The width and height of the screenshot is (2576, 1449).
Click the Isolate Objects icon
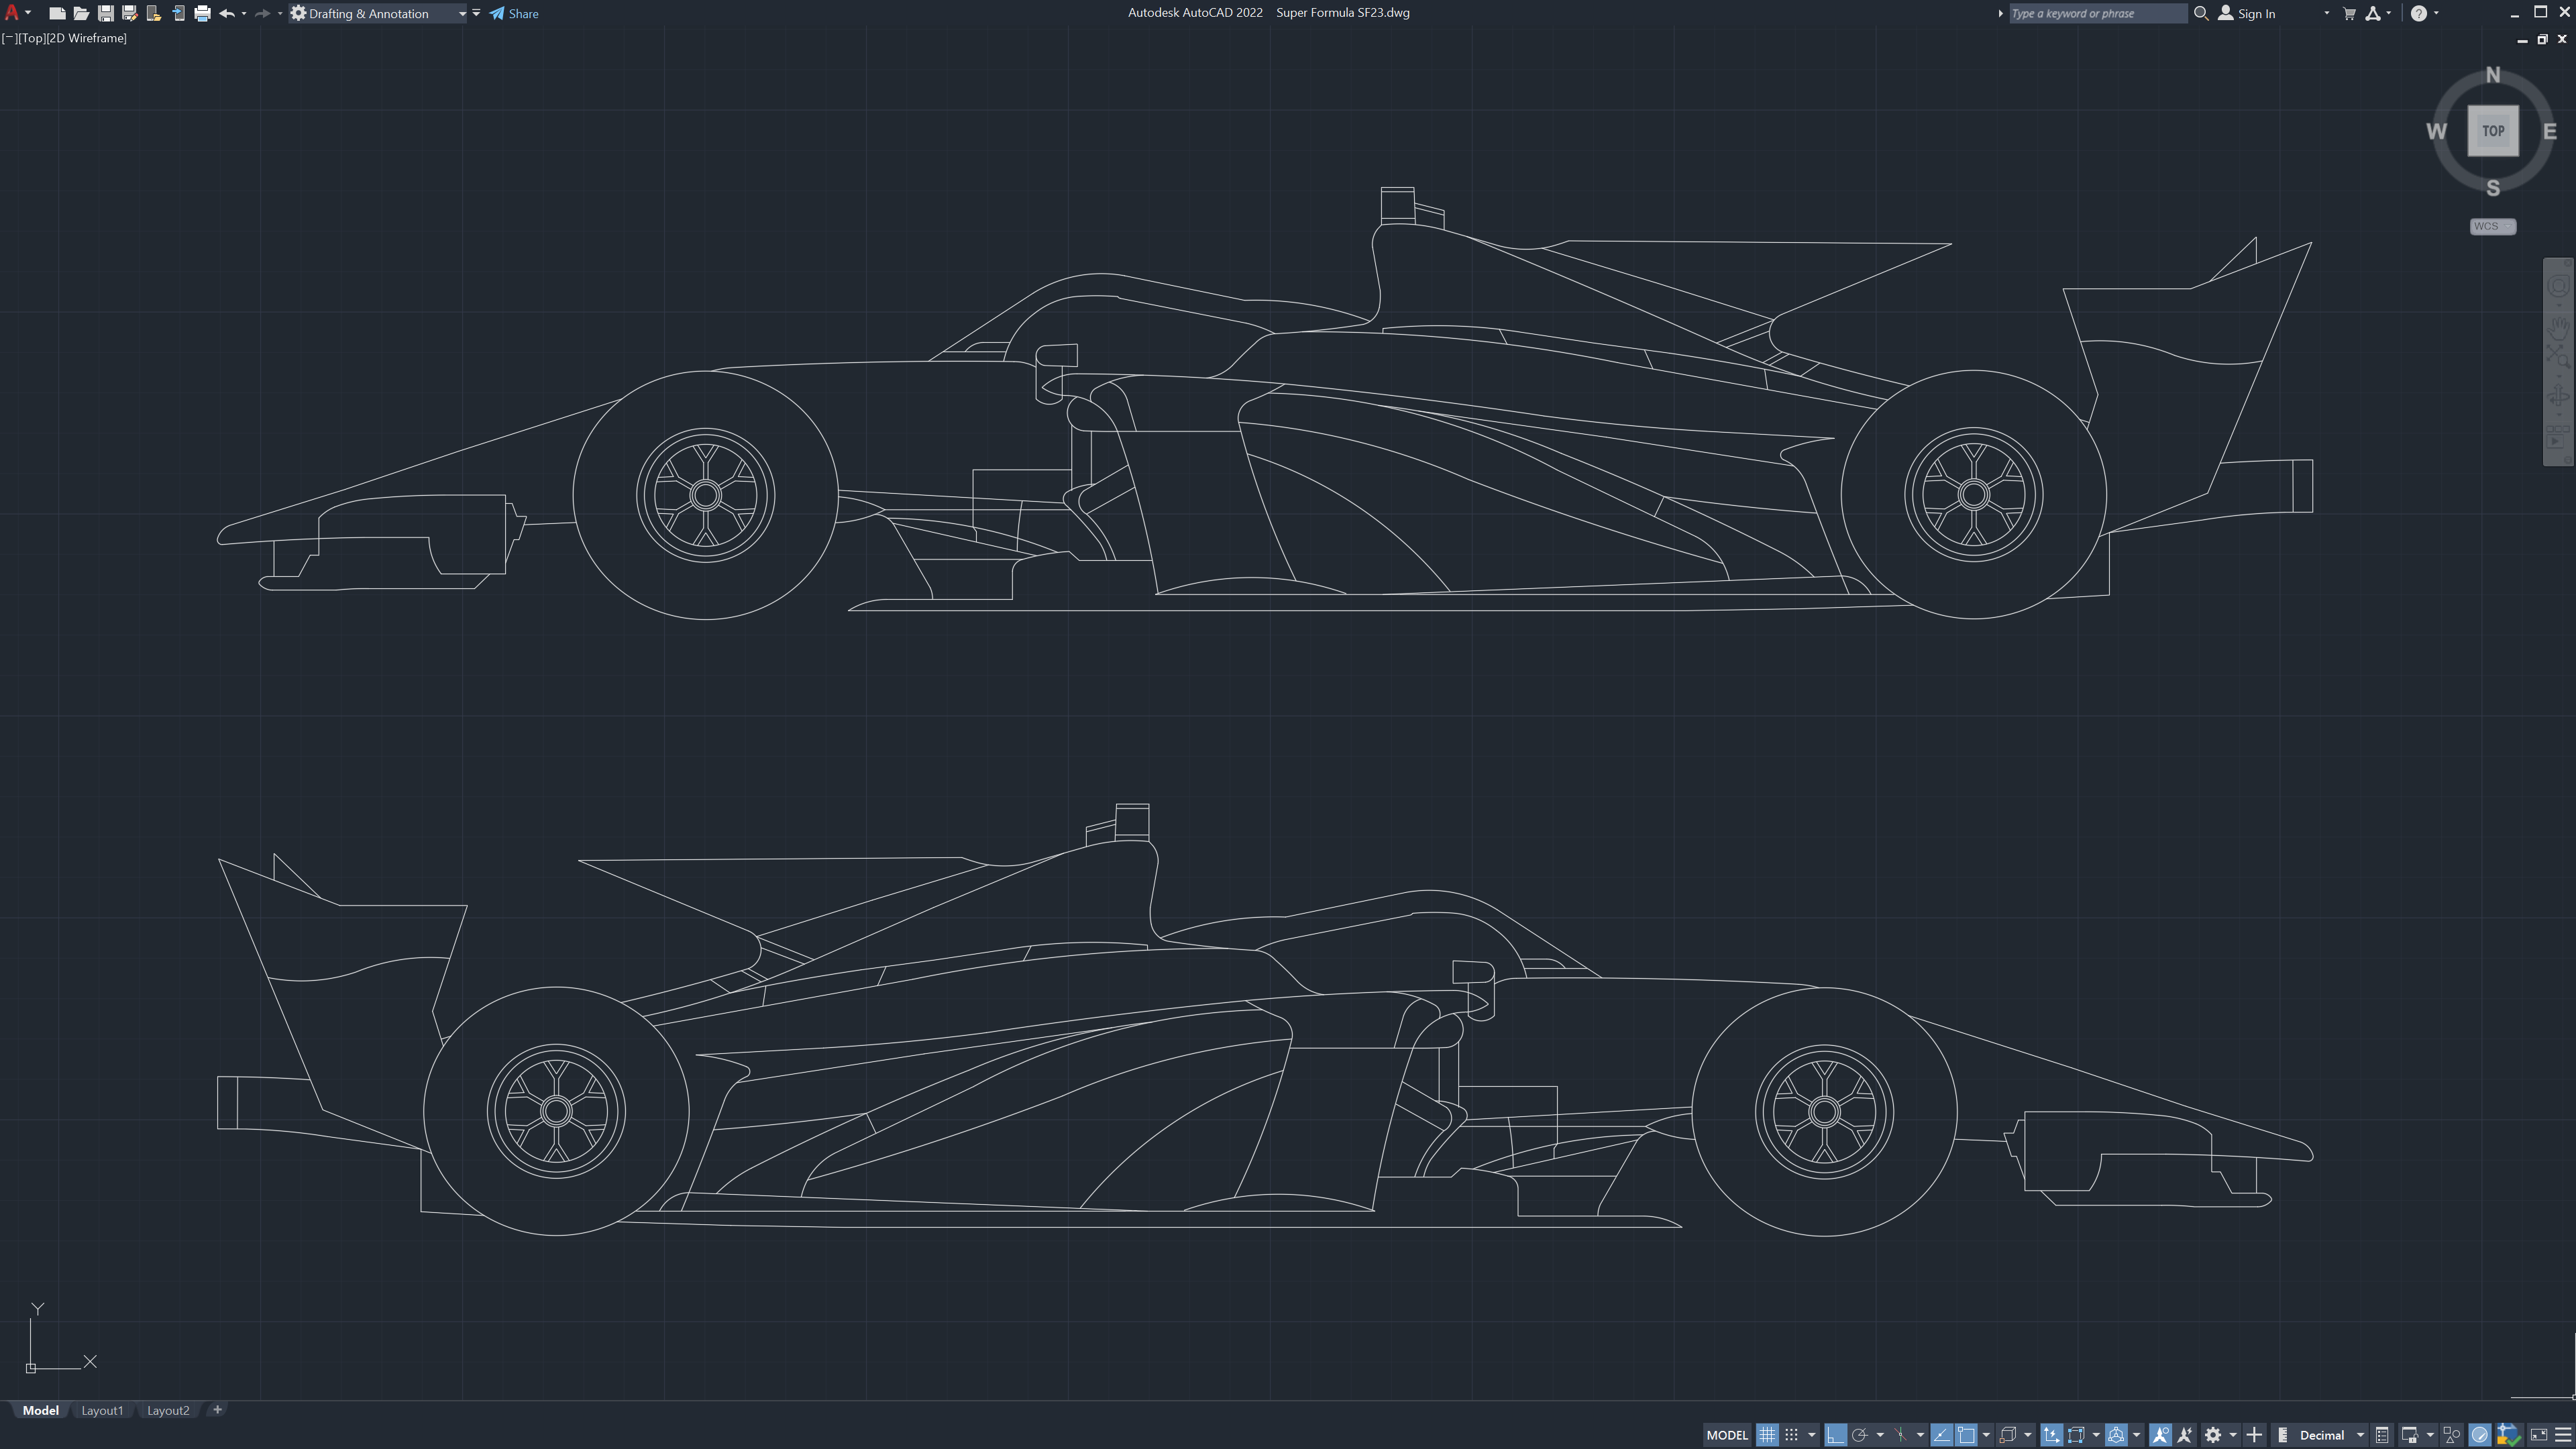pos(2451,1435)
